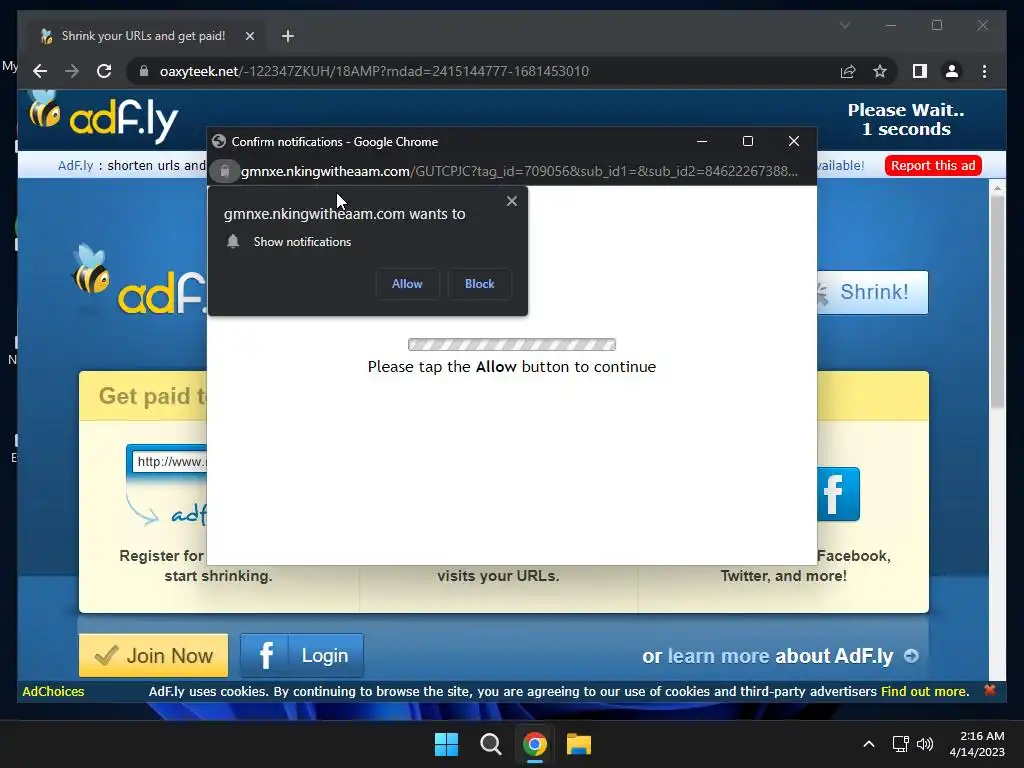This screenshot has width=1024, height=768.
Task: Click the lock icon in the main address bar
Action: click(x=144, y=71)
